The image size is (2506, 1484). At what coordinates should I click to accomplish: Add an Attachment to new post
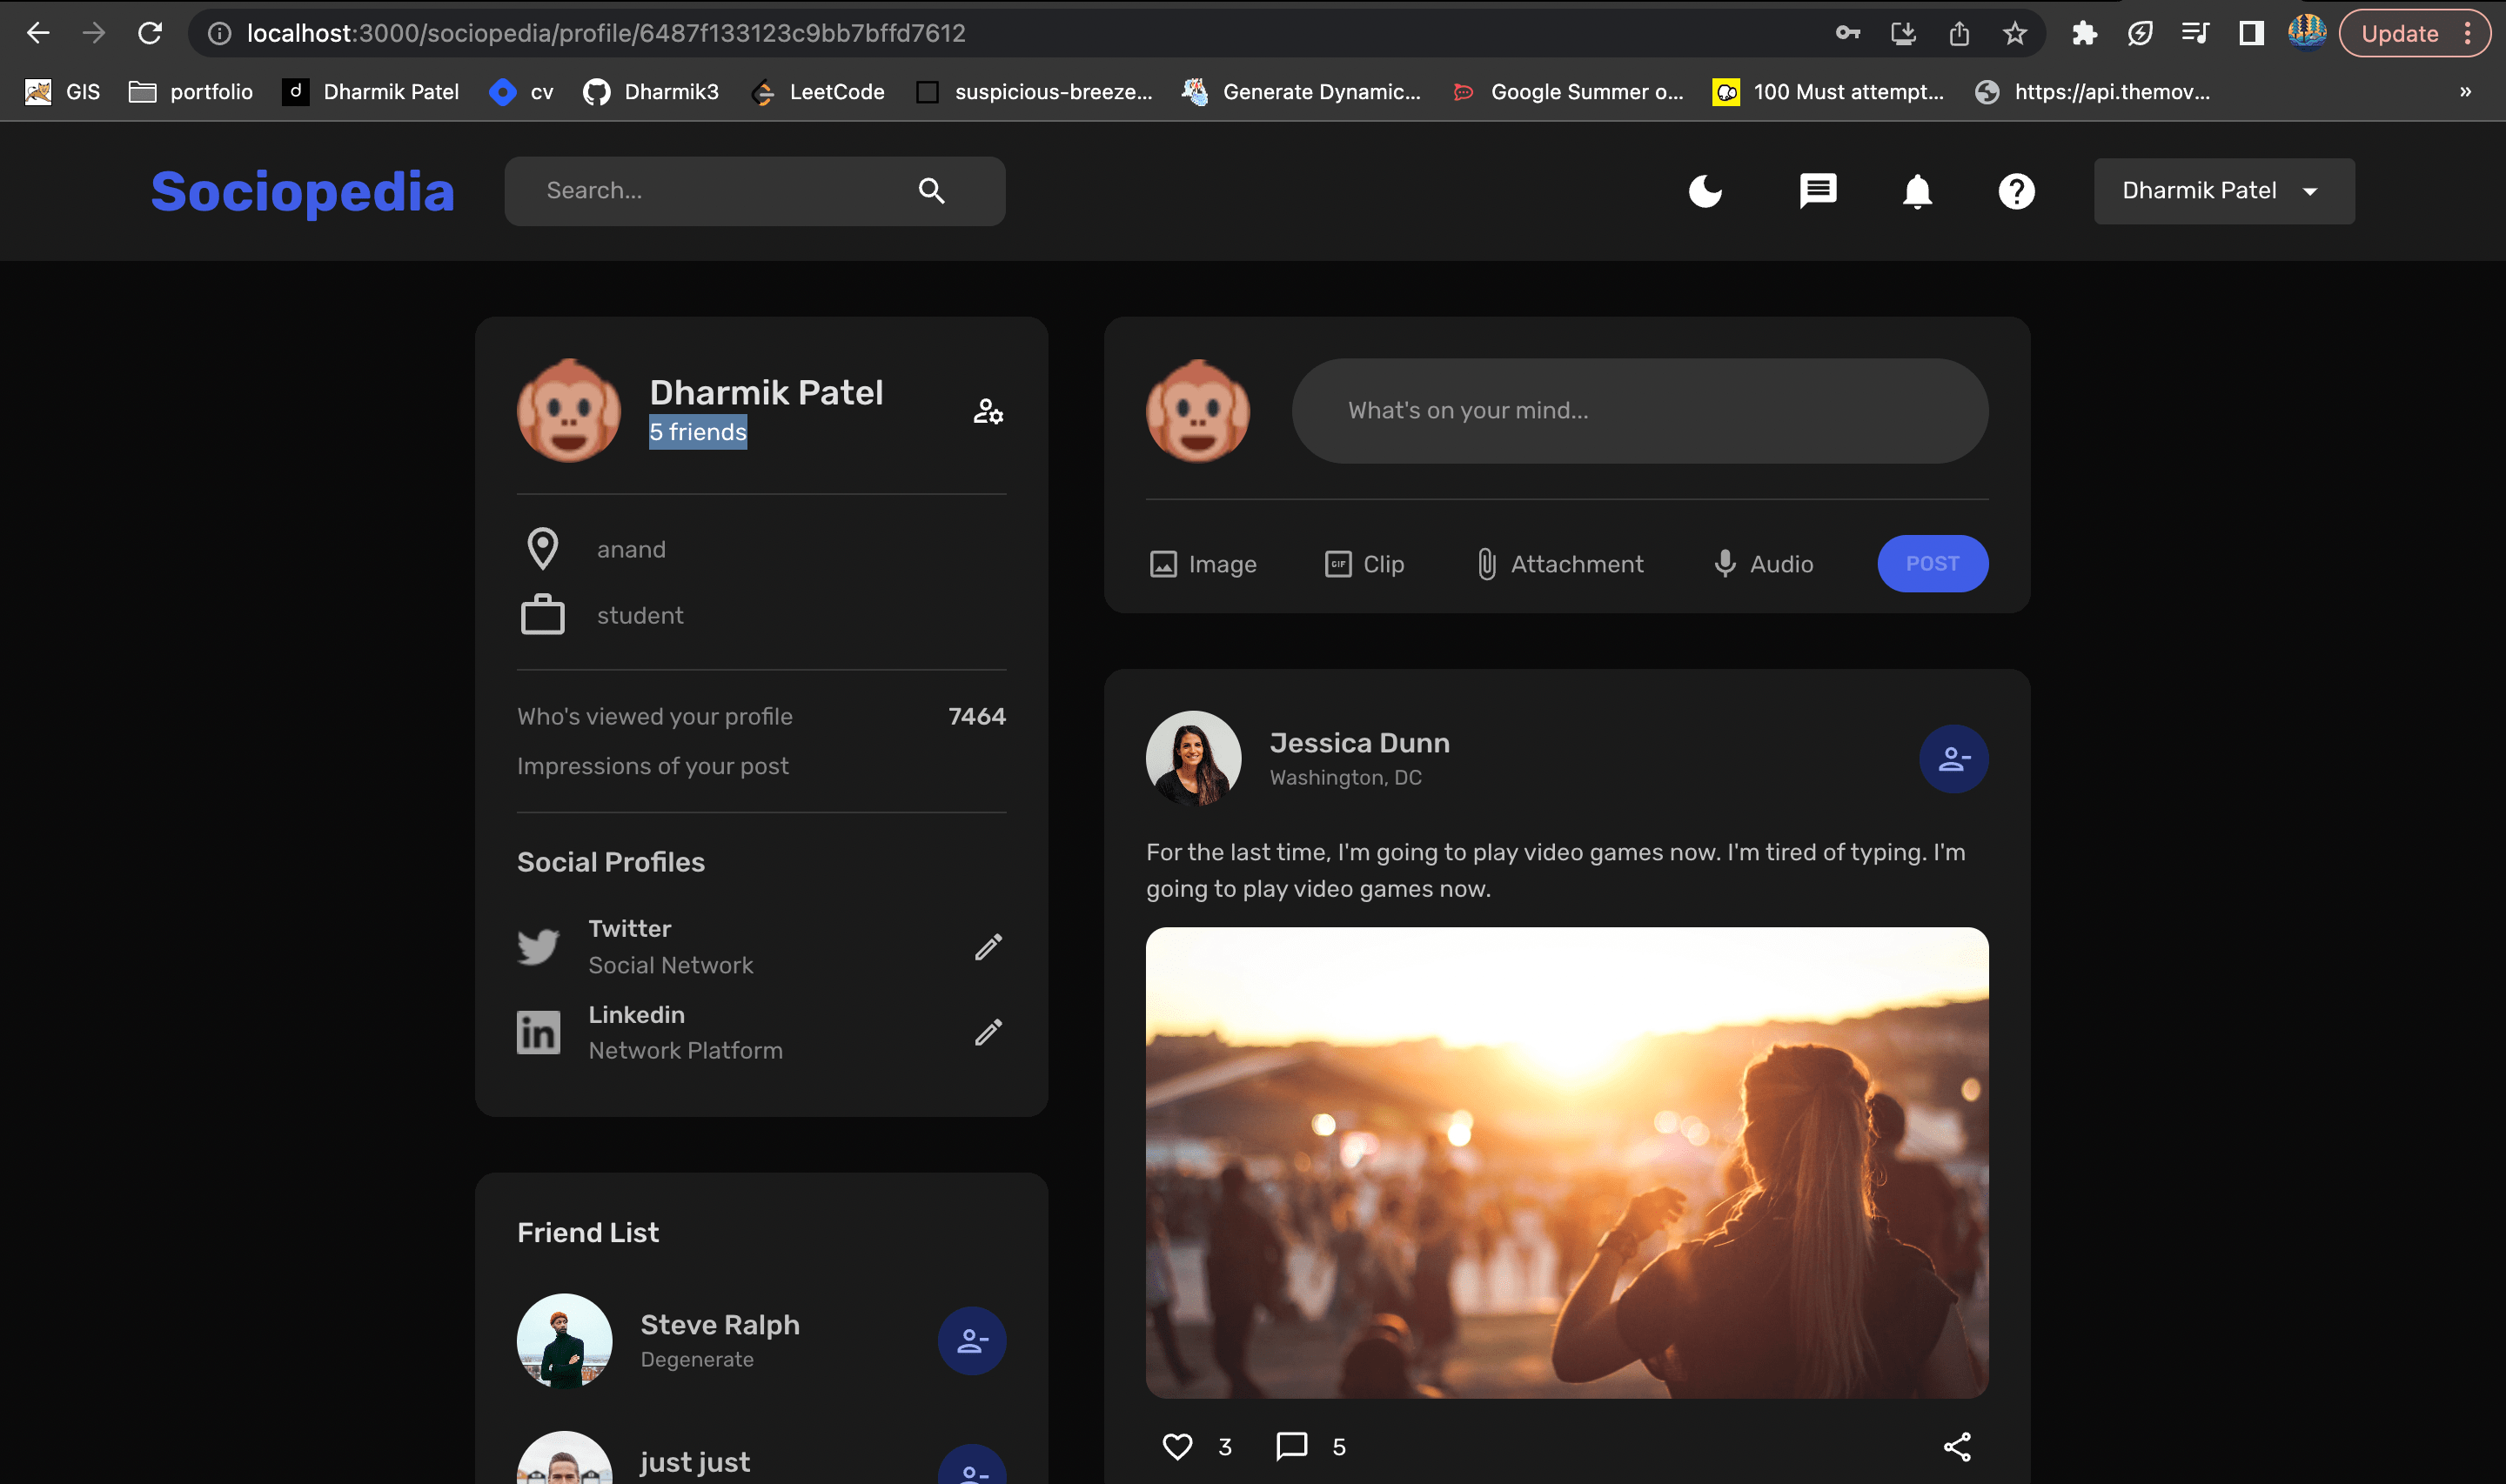point(1559,564)
